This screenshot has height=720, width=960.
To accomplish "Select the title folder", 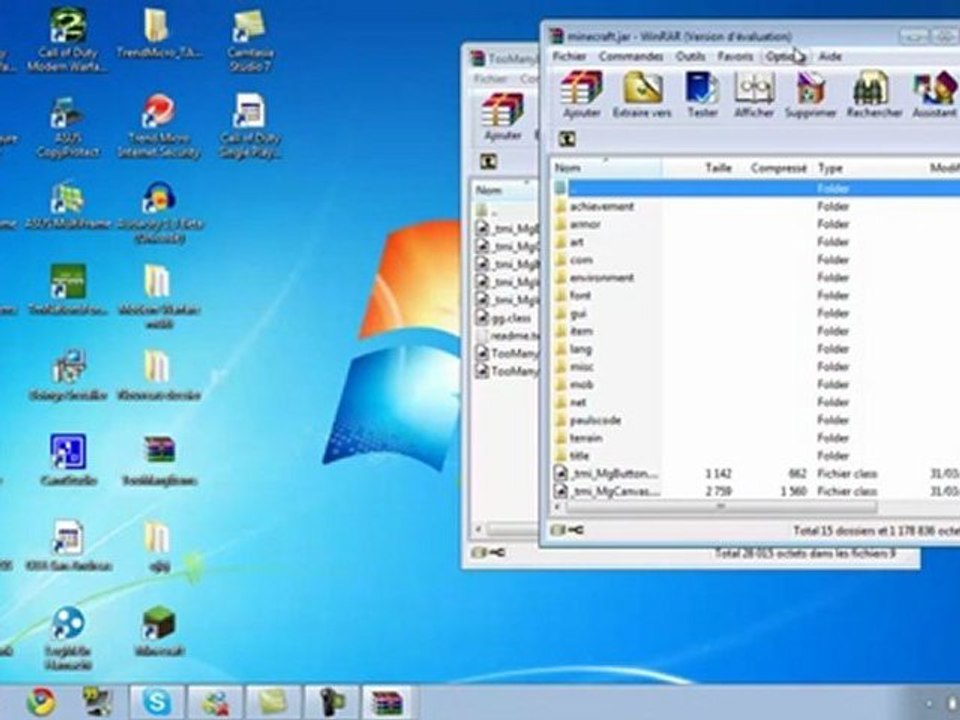I will pyautogui.click(x=579, y=456).
